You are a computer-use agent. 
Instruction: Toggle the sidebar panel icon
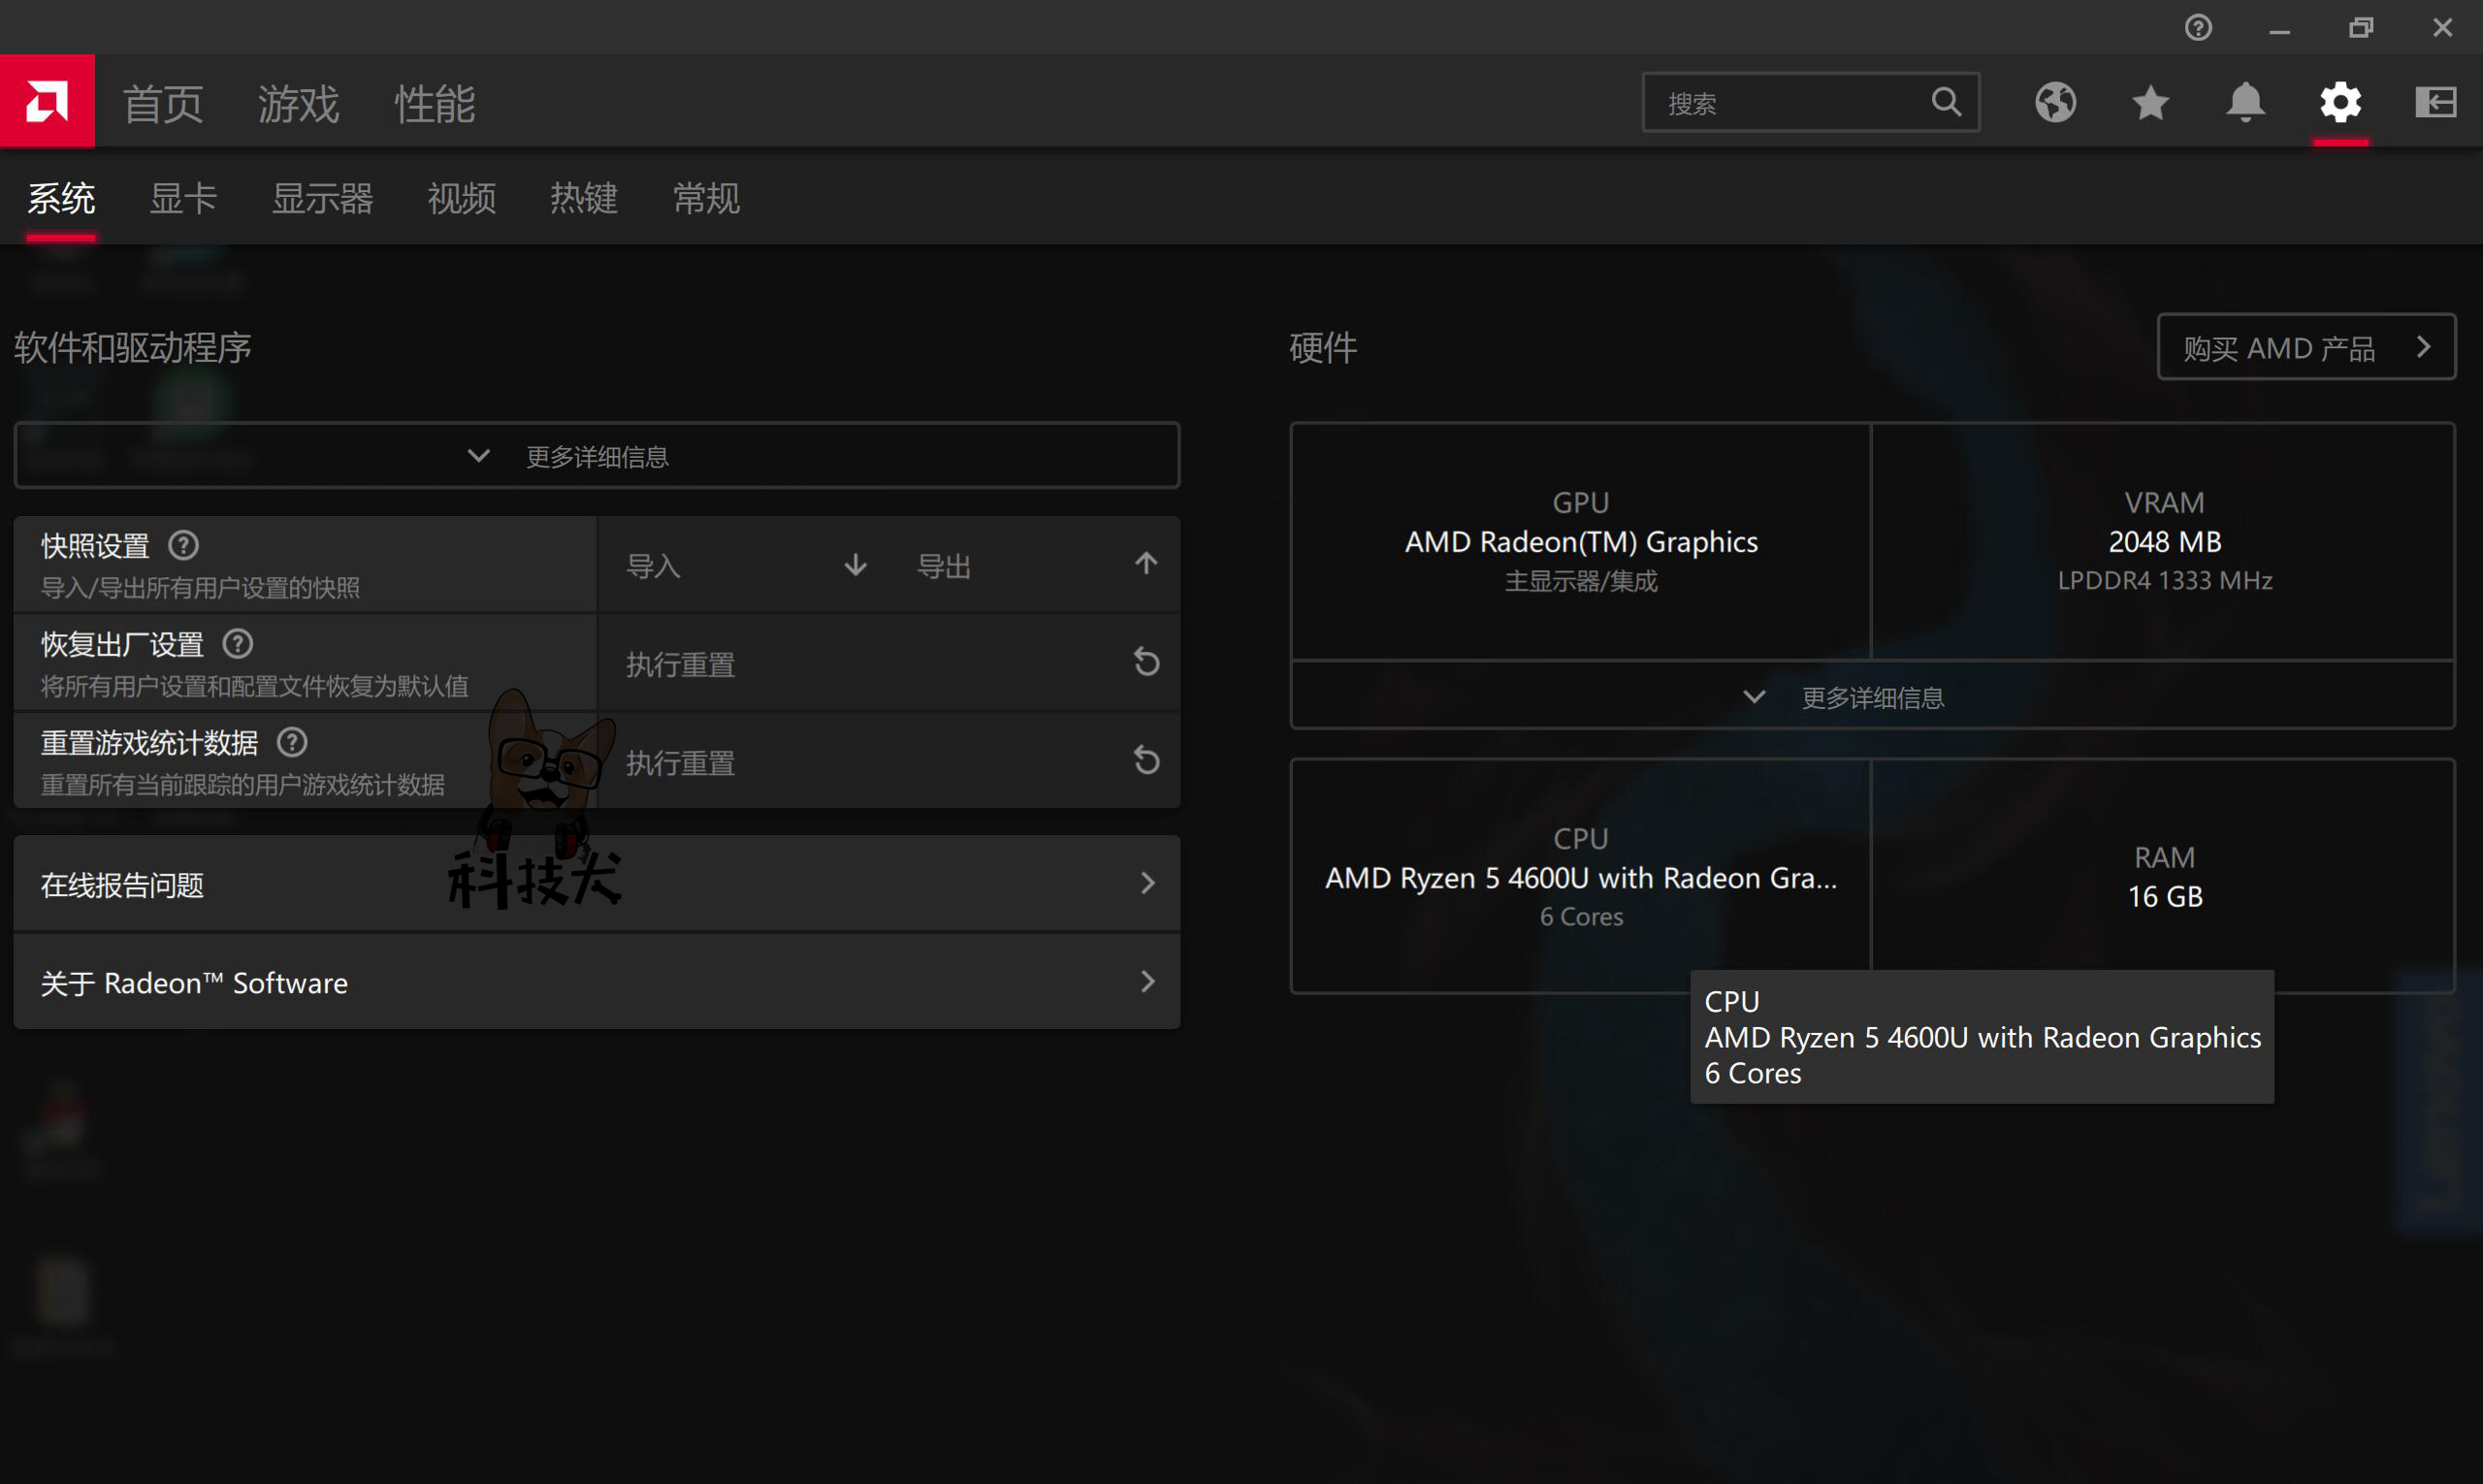(x=2435, y=102)
